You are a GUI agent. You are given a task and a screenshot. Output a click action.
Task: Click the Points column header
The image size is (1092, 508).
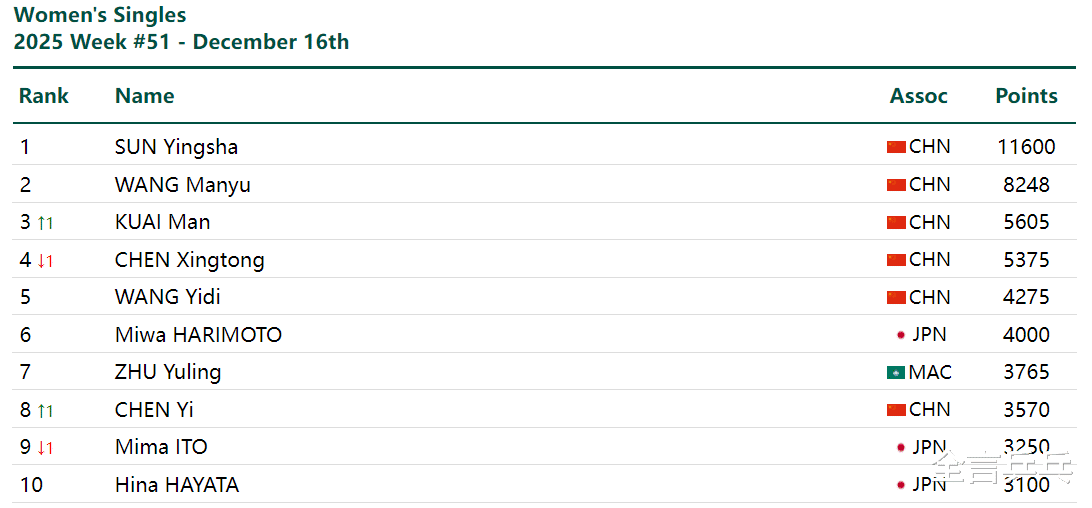(x=1026, y=96)
